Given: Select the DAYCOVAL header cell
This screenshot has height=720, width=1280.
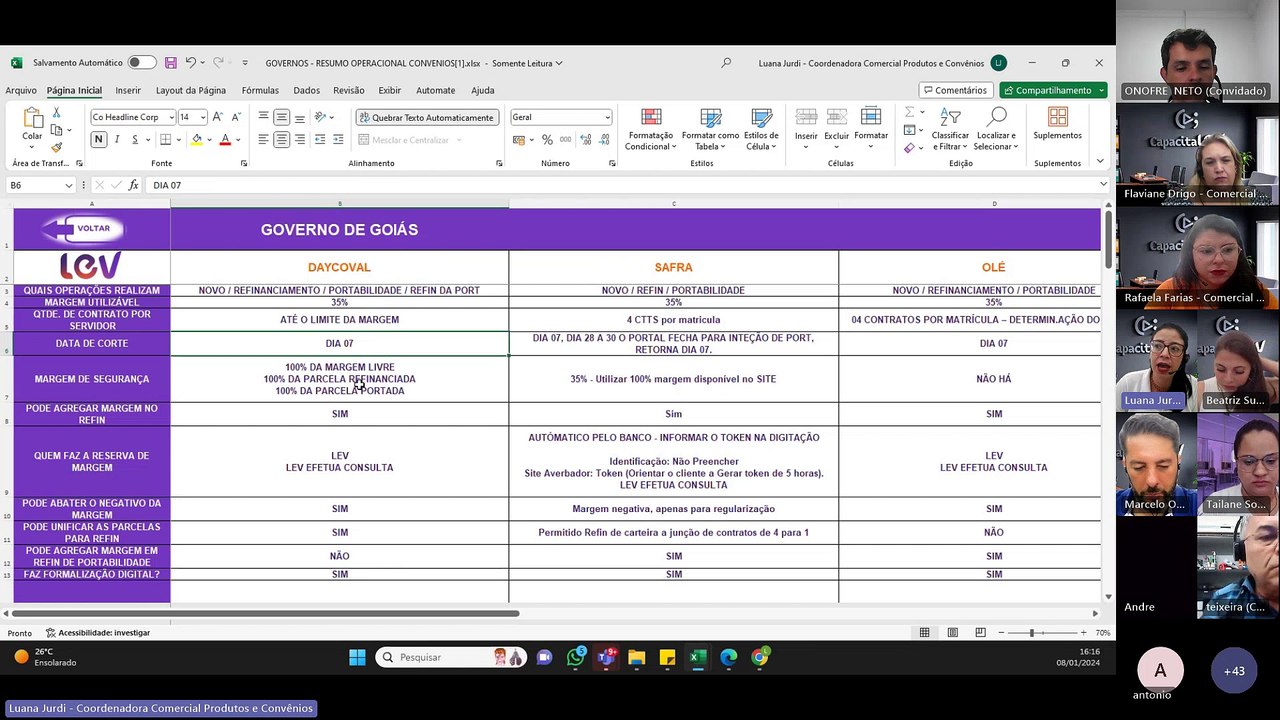Looking at the screenshot, I should [x=339, y=267].
